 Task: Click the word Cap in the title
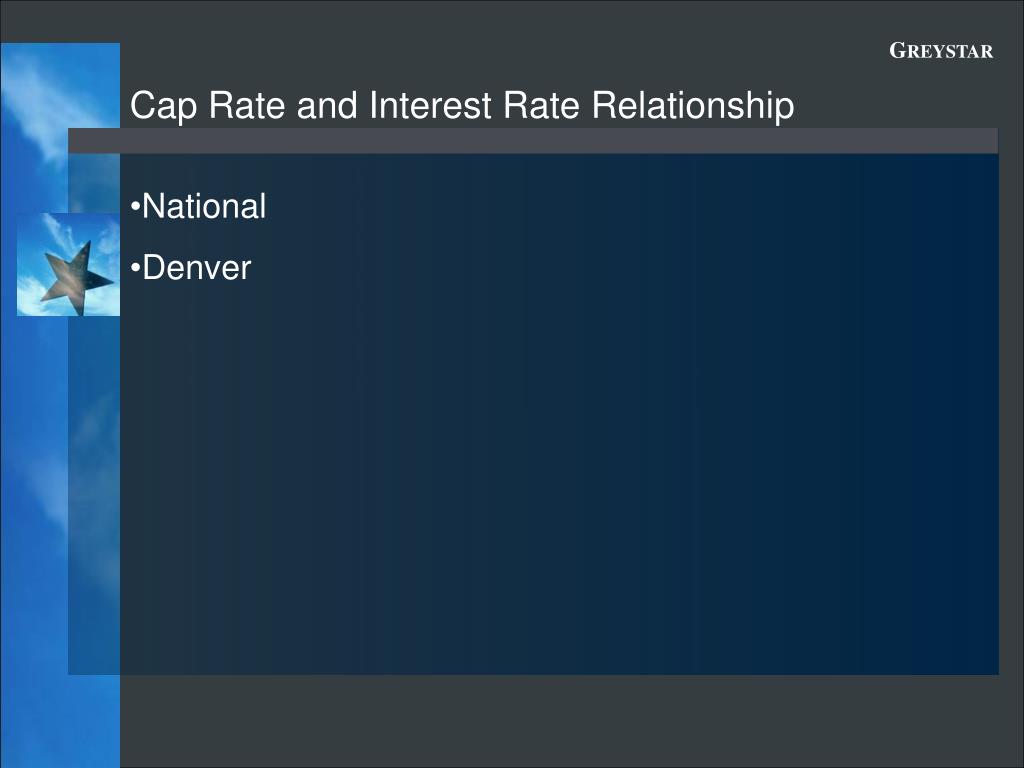click(163, 106)
